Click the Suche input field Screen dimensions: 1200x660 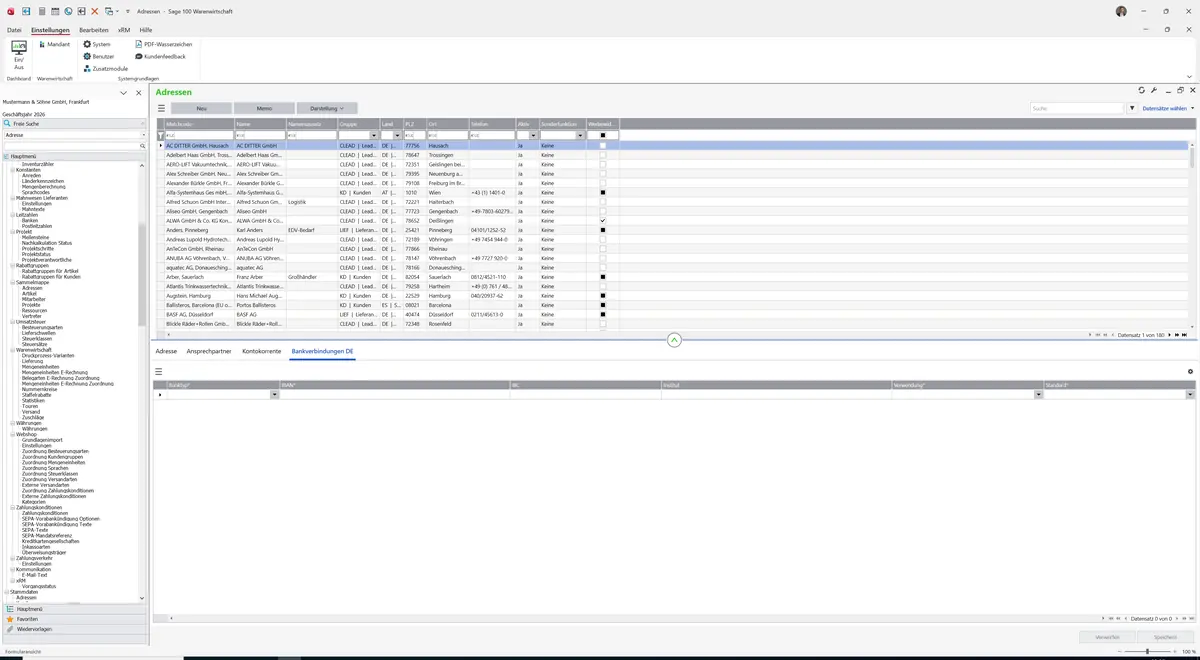click(x=1078, y=108)
